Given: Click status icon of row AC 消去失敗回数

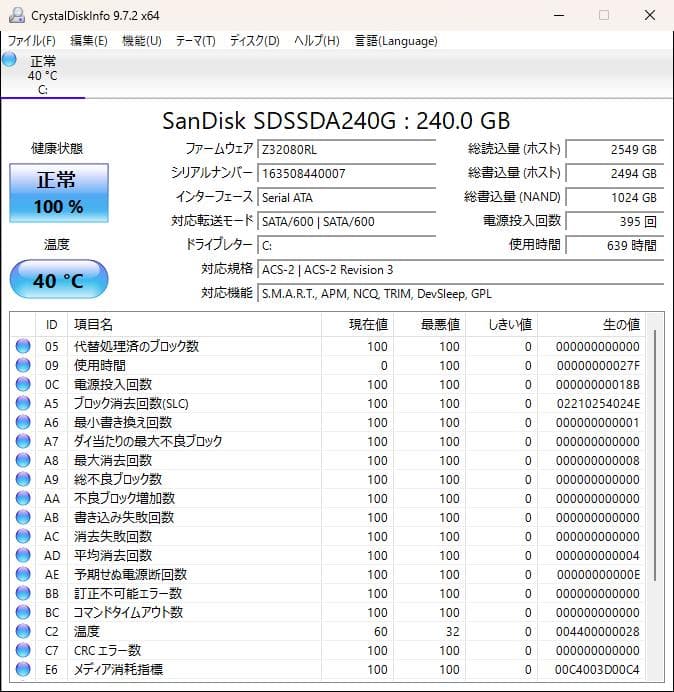Looking at the screenshot, I should 23,536.
